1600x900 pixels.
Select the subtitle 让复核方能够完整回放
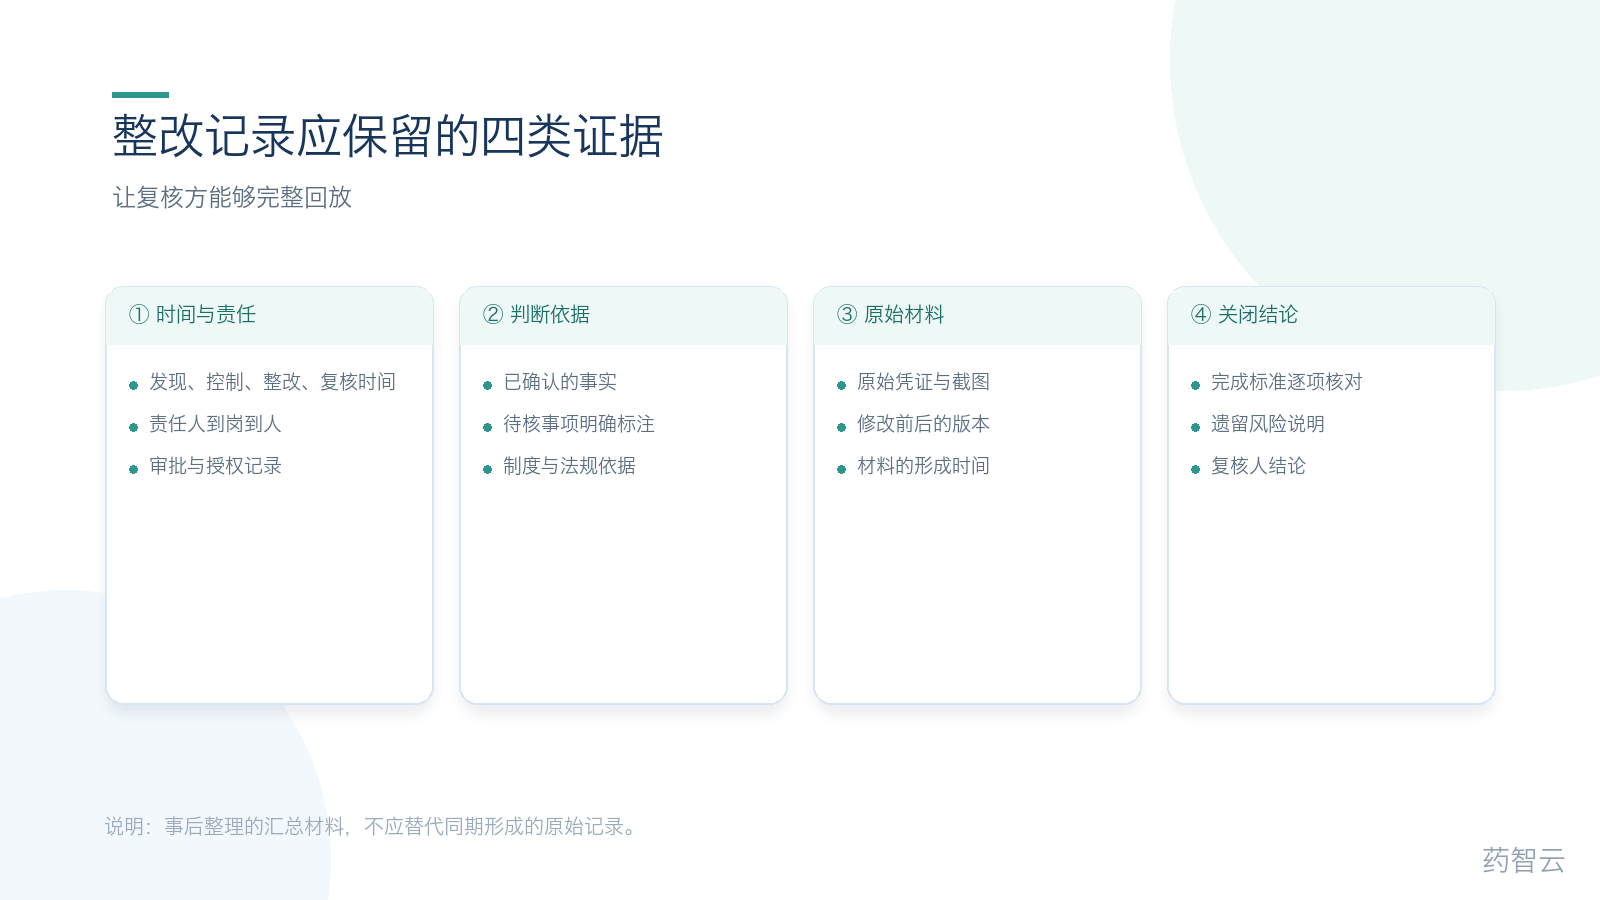(232, 197)
